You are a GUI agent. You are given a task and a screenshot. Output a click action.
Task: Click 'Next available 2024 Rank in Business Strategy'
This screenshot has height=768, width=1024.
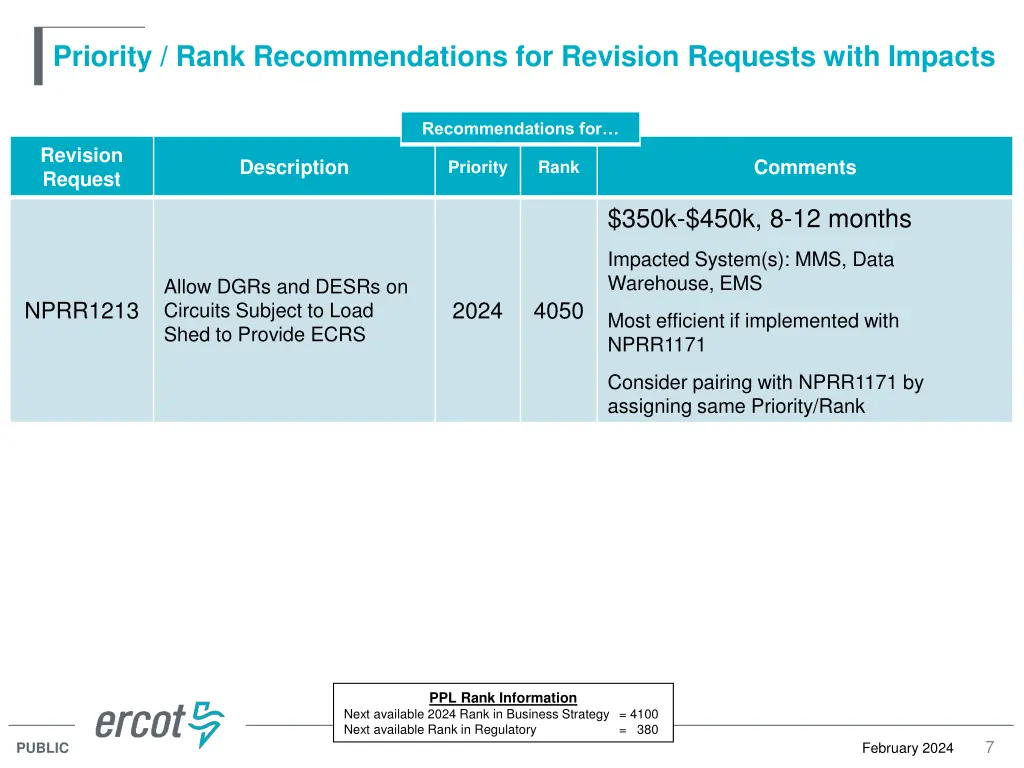pyautogui.click(x=476, y=714)
